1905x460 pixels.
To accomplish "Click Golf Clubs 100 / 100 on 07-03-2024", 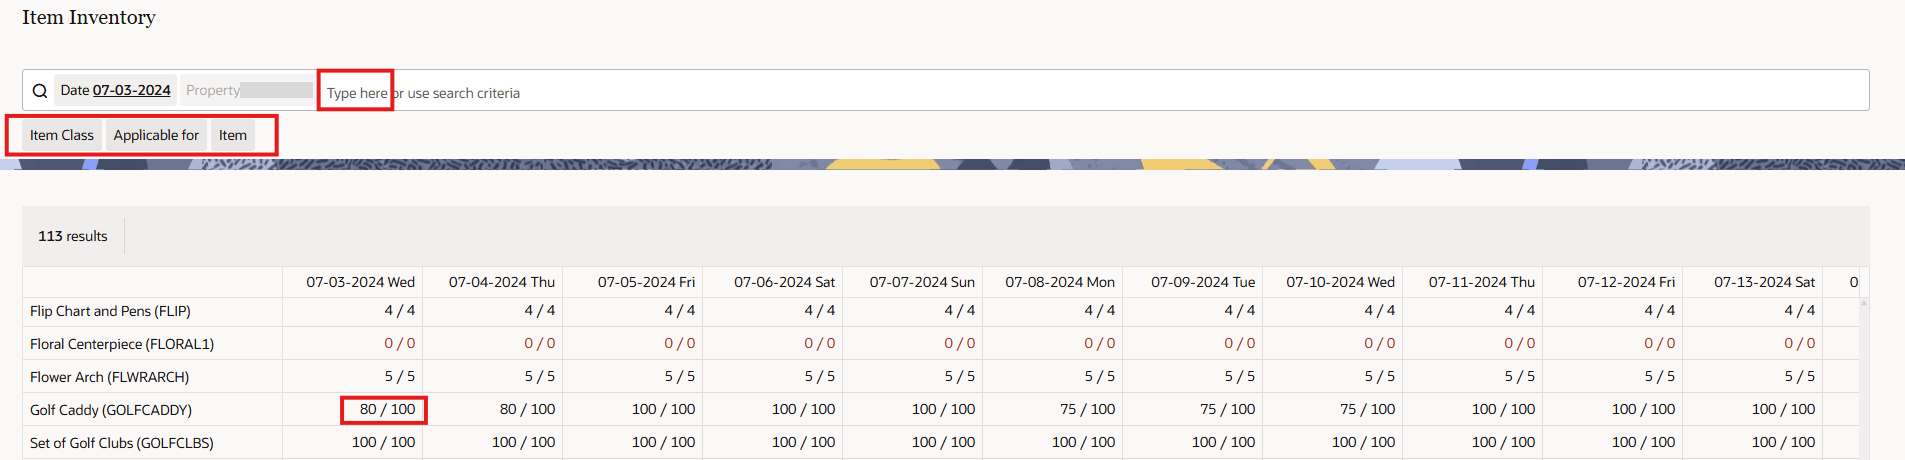I will tap(383, 442).
